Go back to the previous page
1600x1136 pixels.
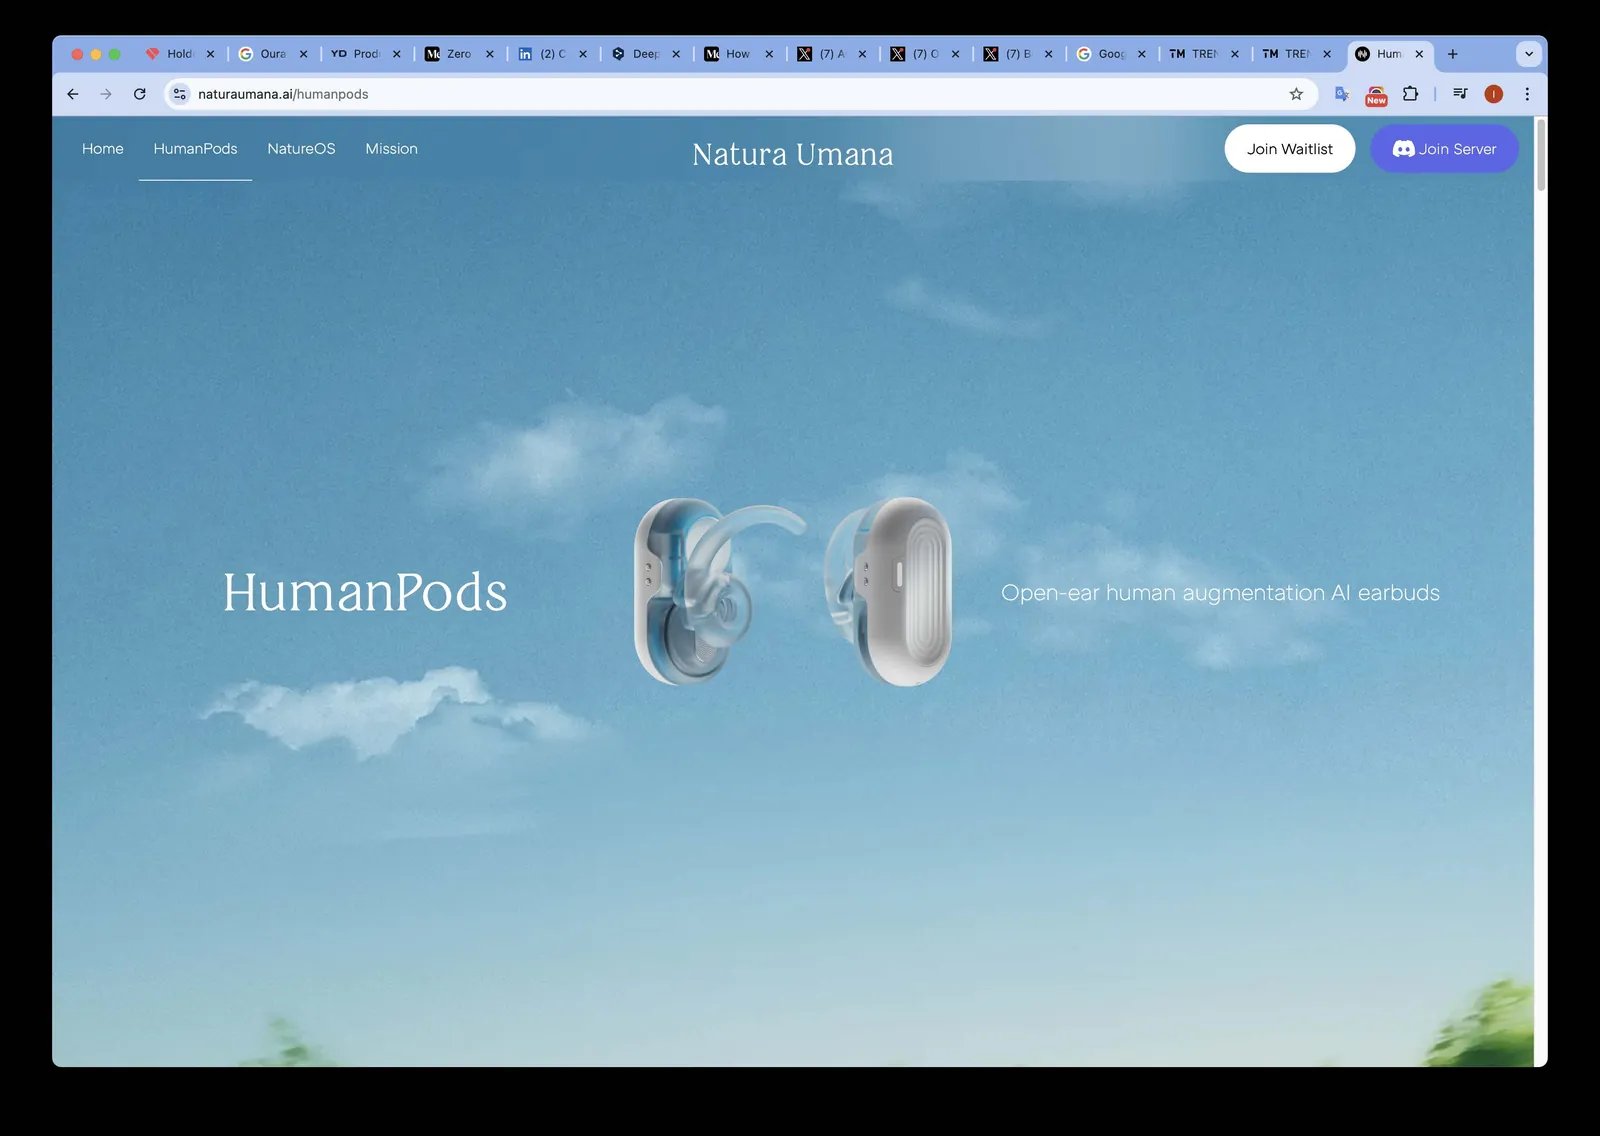pos(73,94)
